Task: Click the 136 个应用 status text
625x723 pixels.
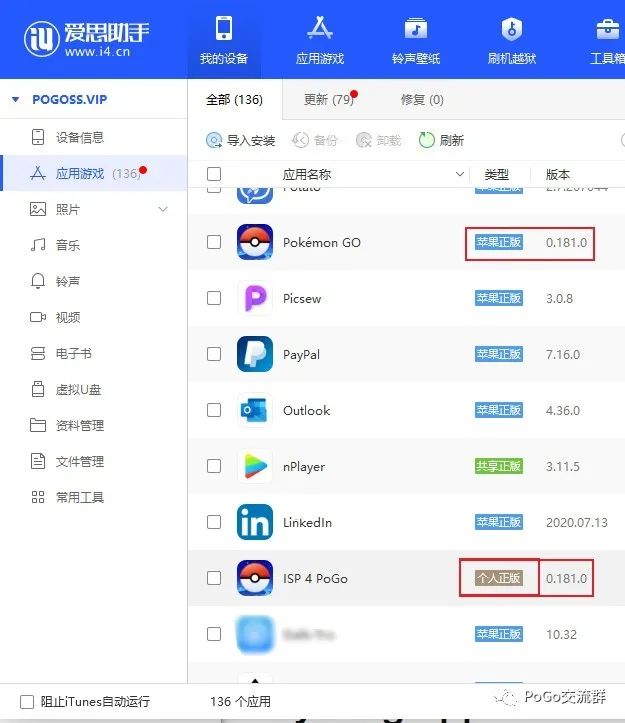Action: (240, 701)
